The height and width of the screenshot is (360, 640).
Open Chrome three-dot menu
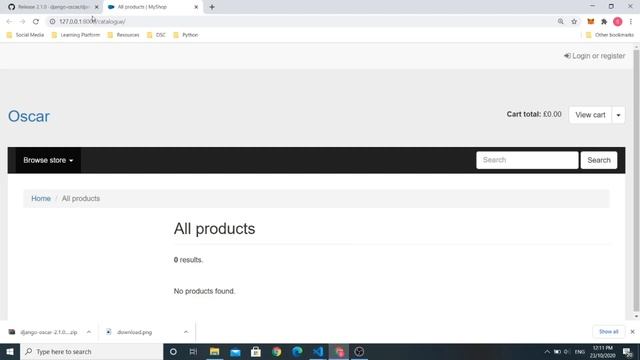point(631,22)
